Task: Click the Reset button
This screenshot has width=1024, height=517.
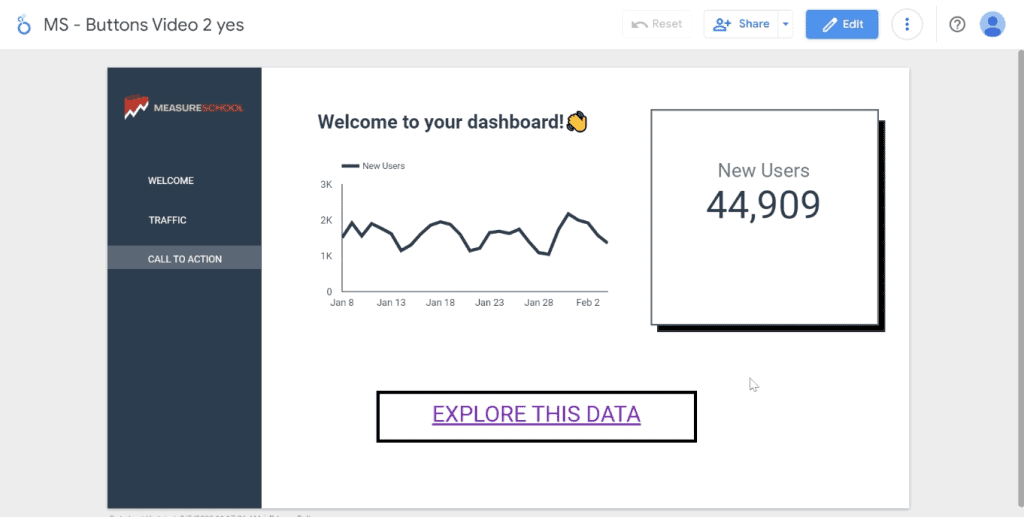Action: pyautogui.click(x=657, y=25)
